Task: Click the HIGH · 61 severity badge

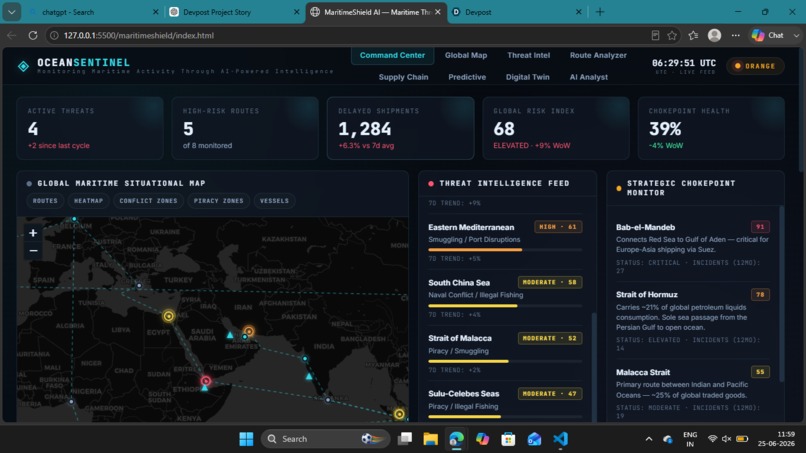Action: (x=558, y=227)
